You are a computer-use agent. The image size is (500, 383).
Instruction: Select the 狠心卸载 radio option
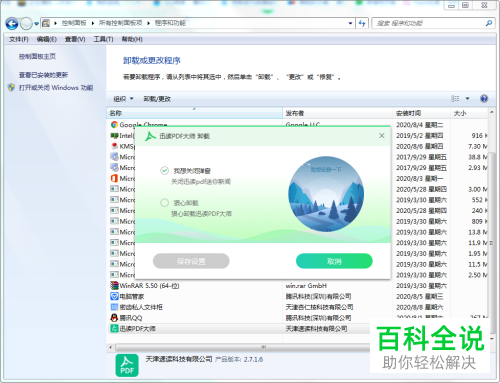[x=164, y=203]
